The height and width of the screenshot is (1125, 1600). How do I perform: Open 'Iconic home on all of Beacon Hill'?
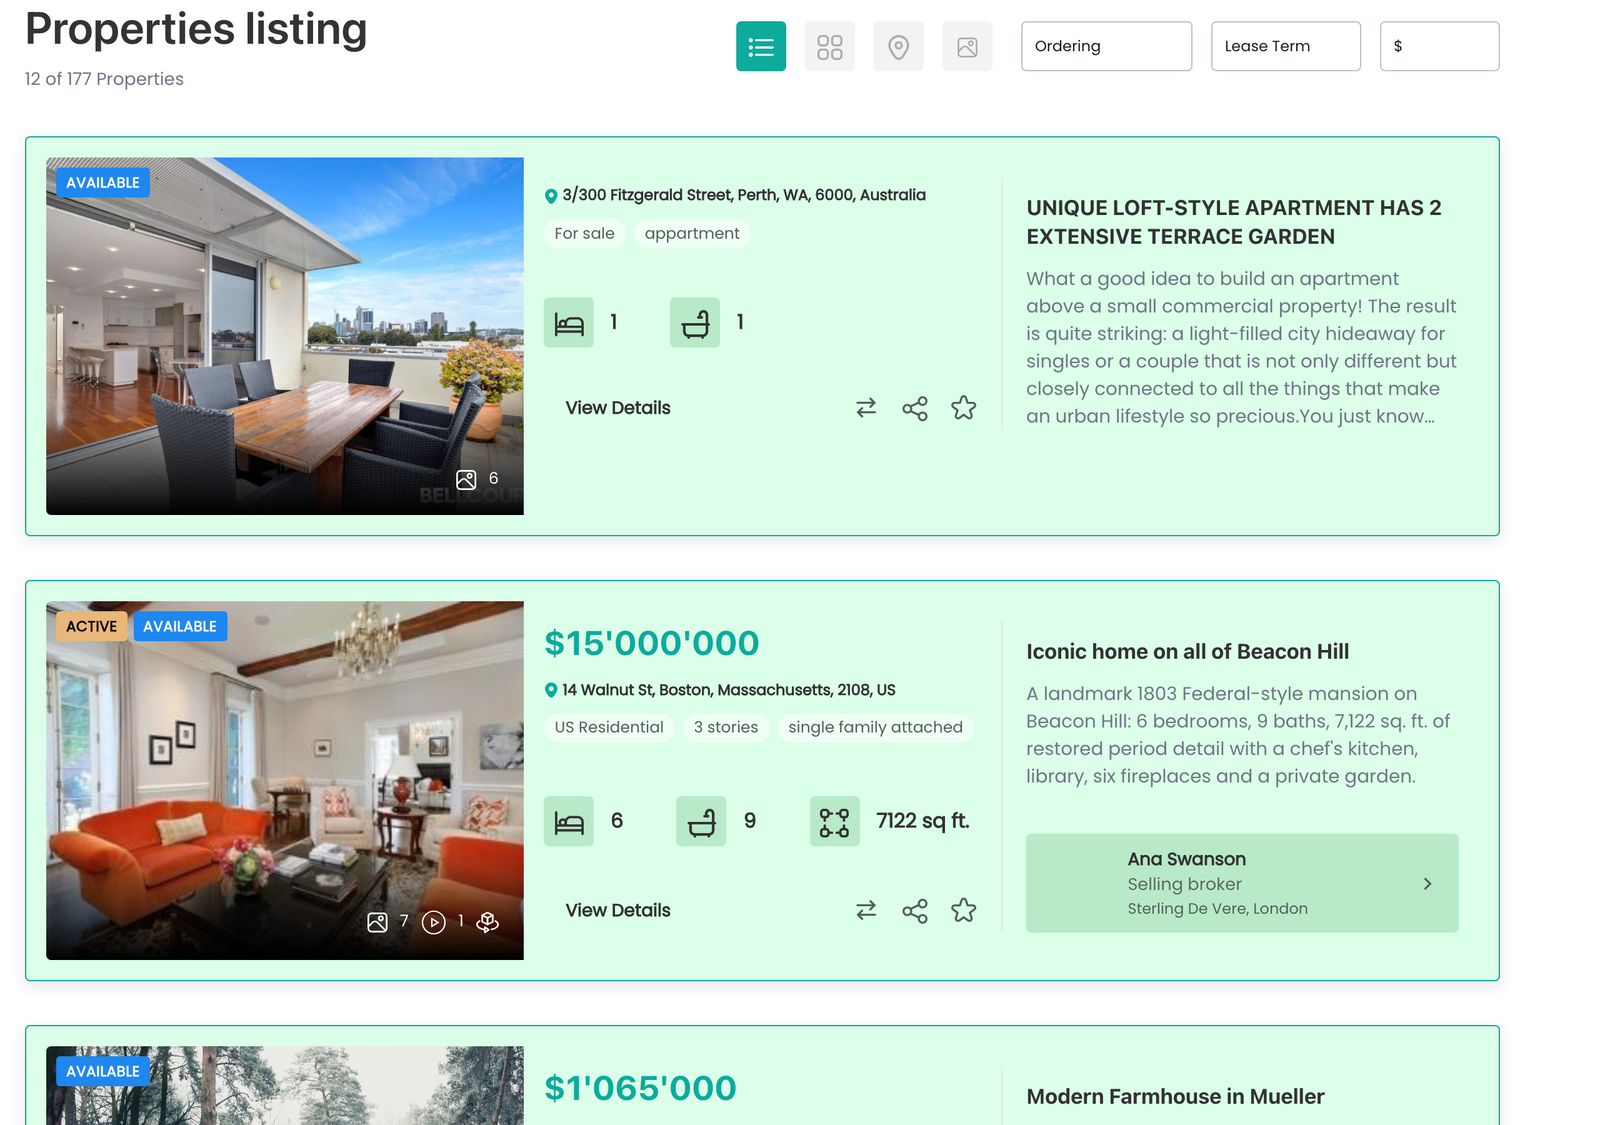(x=1188, y=652)
